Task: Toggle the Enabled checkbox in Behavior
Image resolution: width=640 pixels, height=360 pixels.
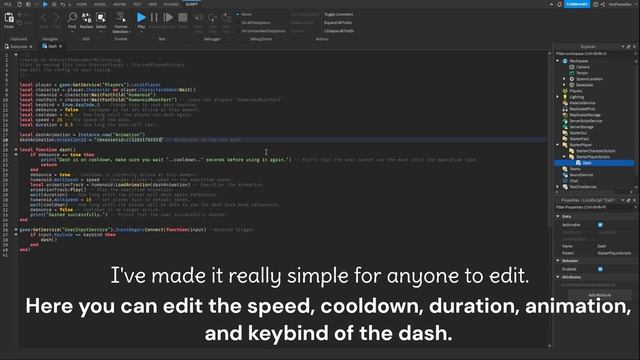Action: (x=600, y=269)
